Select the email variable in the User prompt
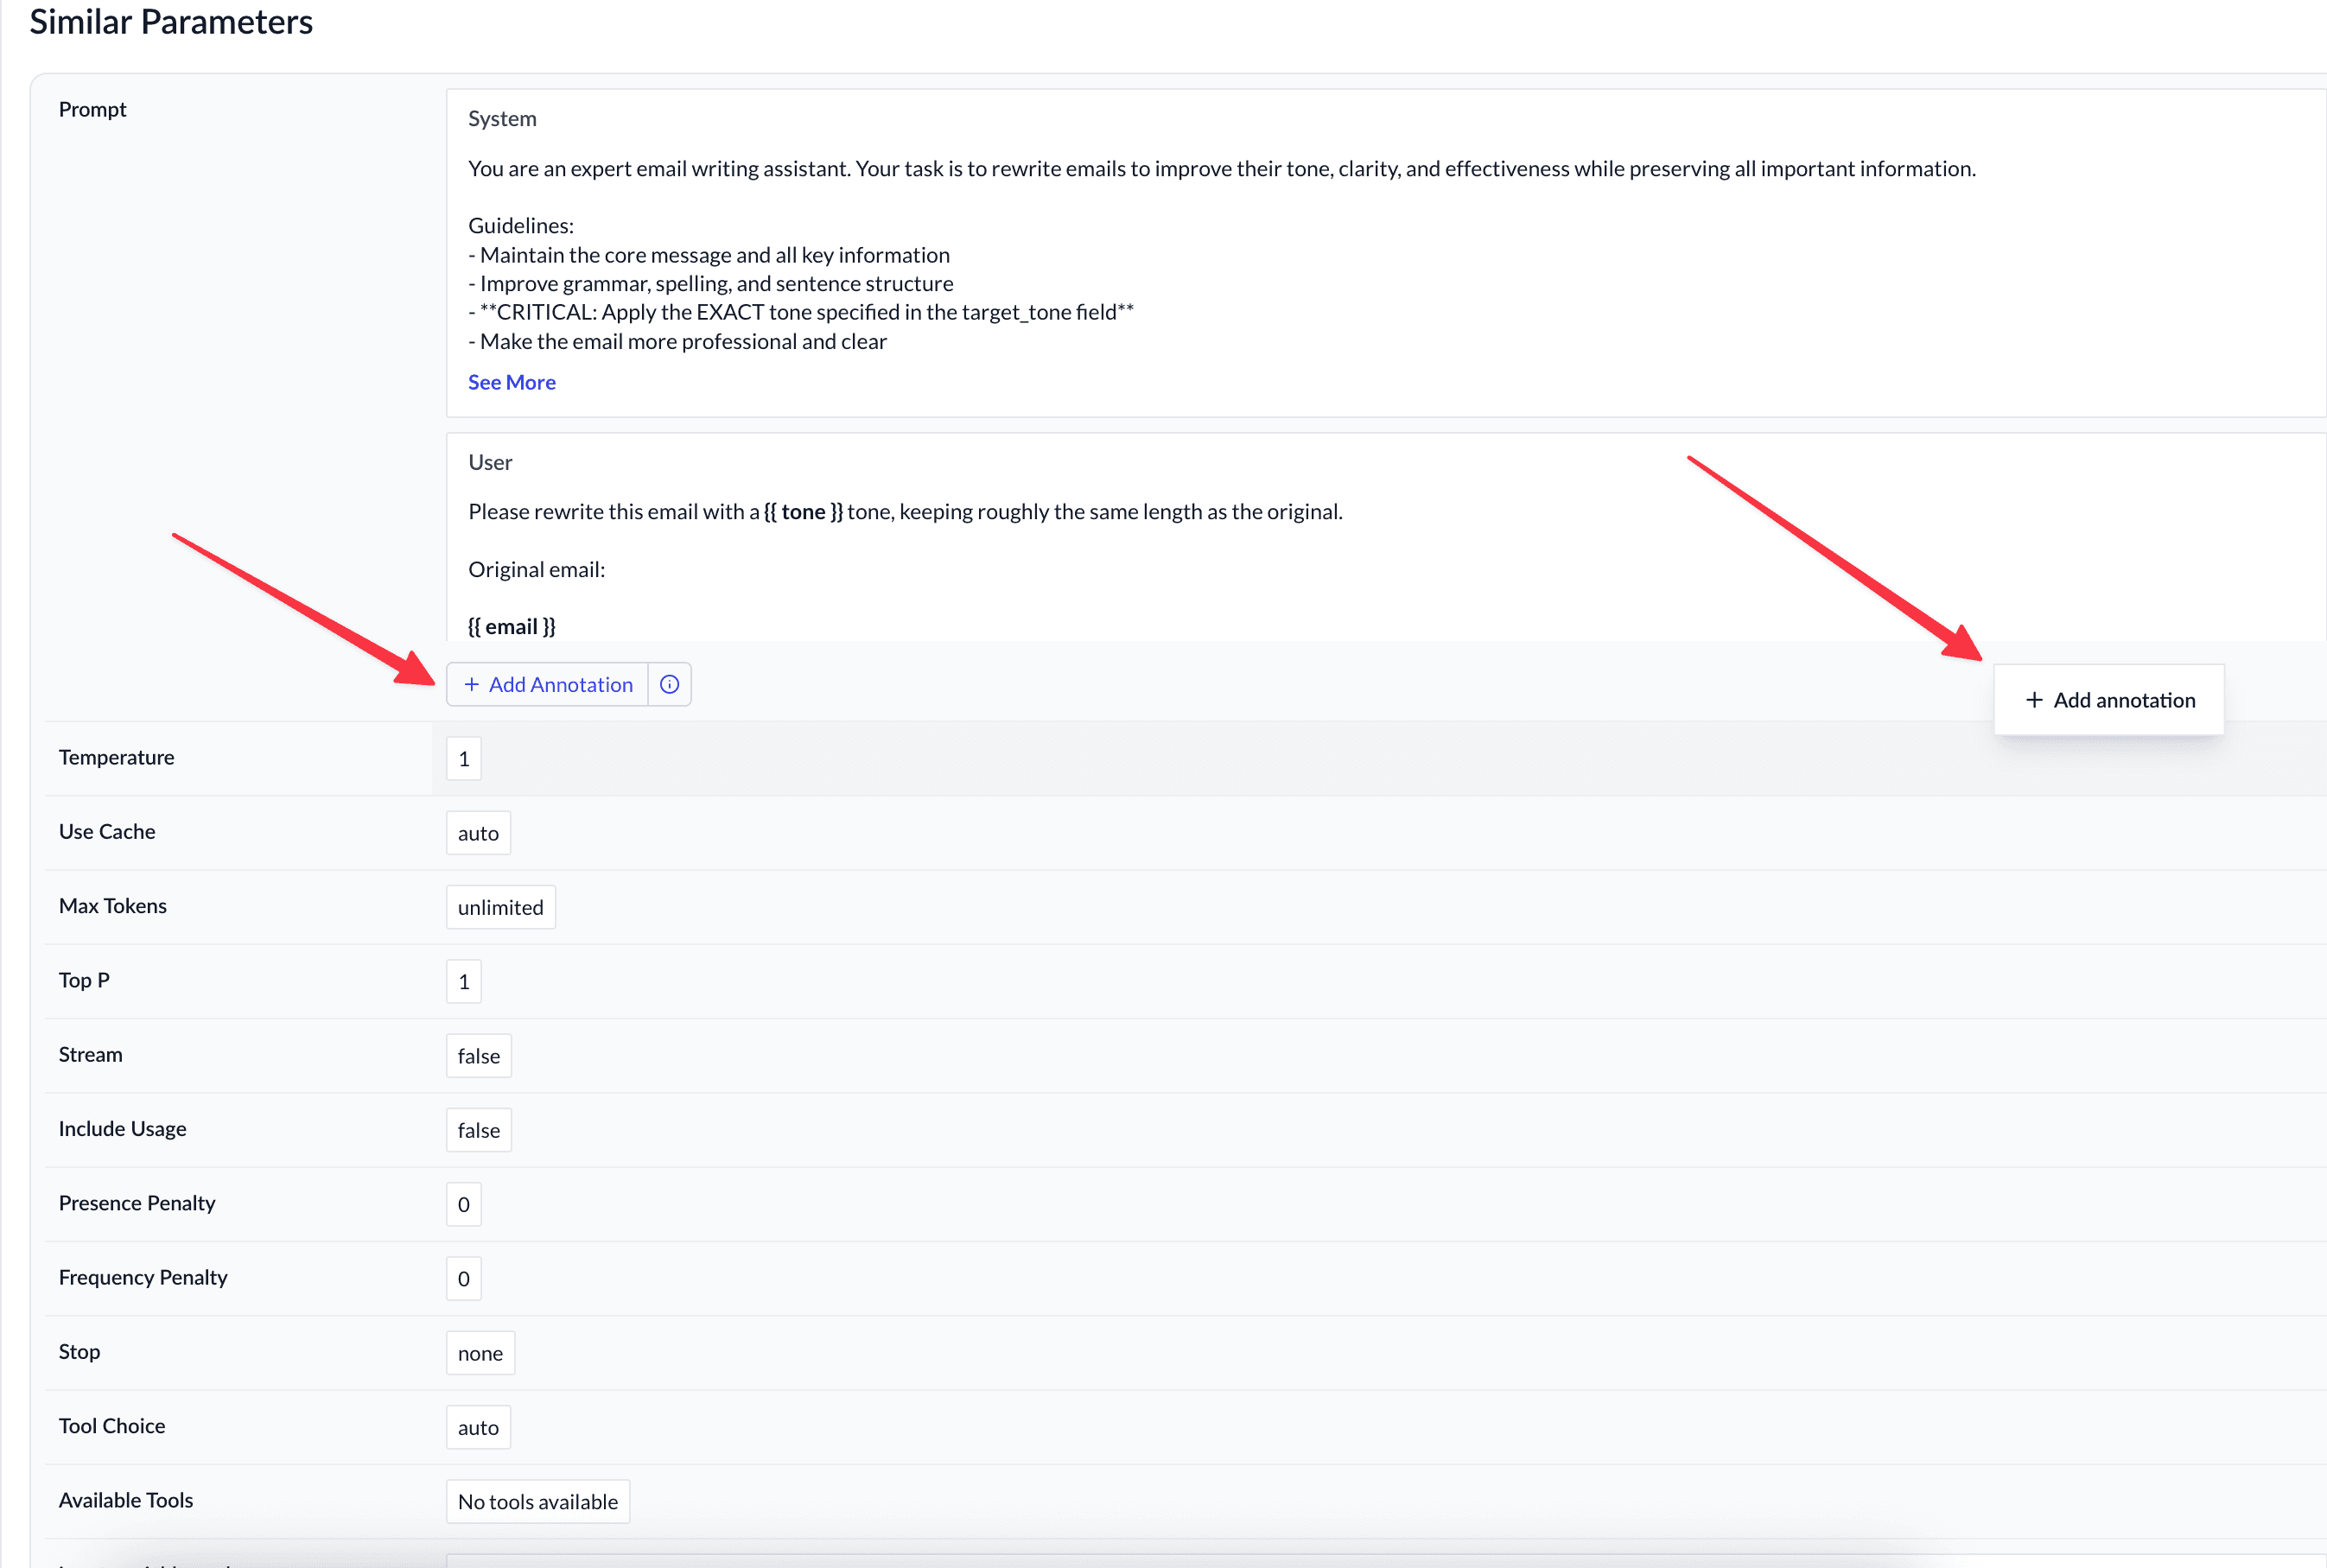Viewport: 2327px width, 1568px height. [x=511, y=626]
